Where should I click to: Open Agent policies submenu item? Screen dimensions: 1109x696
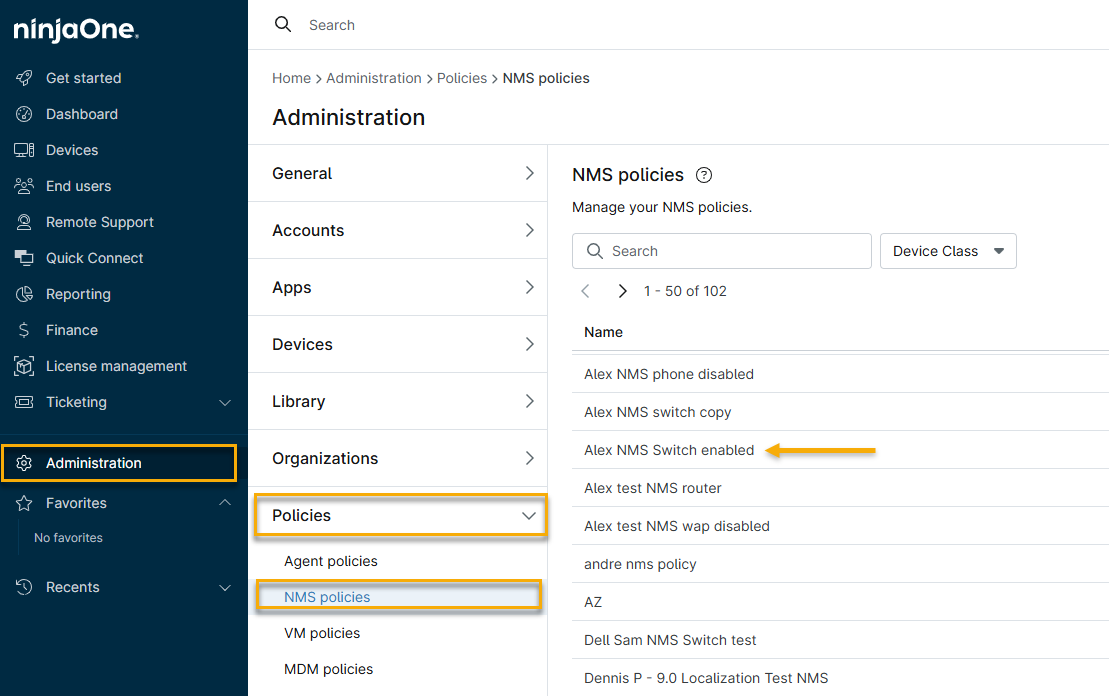coord(330,561)
